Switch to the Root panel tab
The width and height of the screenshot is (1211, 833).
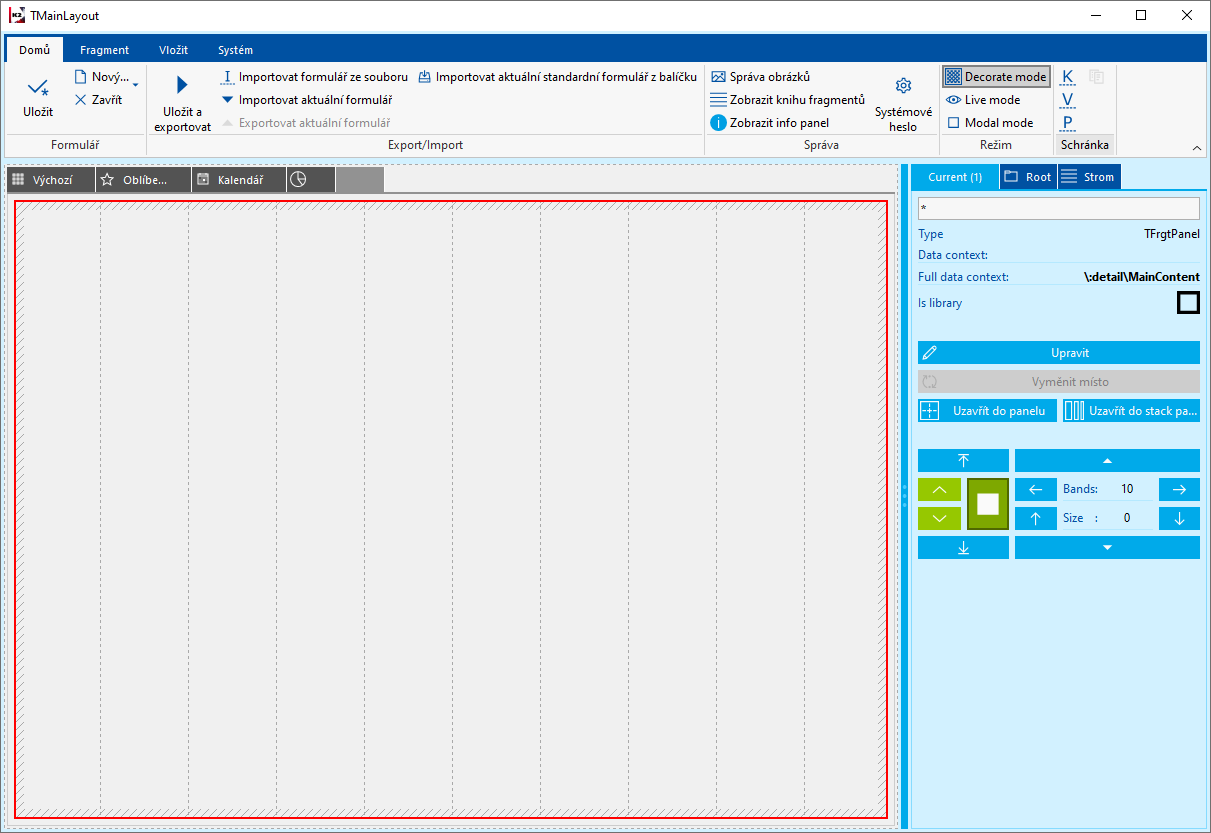point(1028,177)
